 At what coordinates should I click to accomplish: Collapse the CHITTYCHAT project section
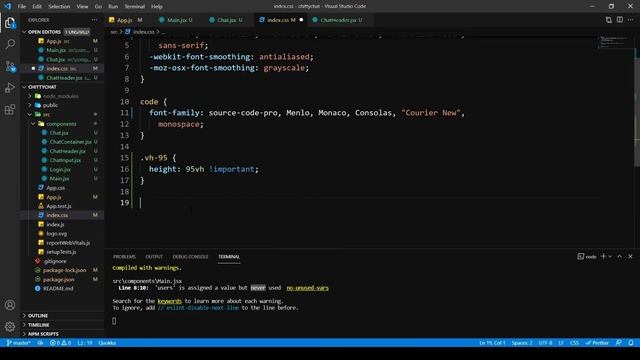24,87
